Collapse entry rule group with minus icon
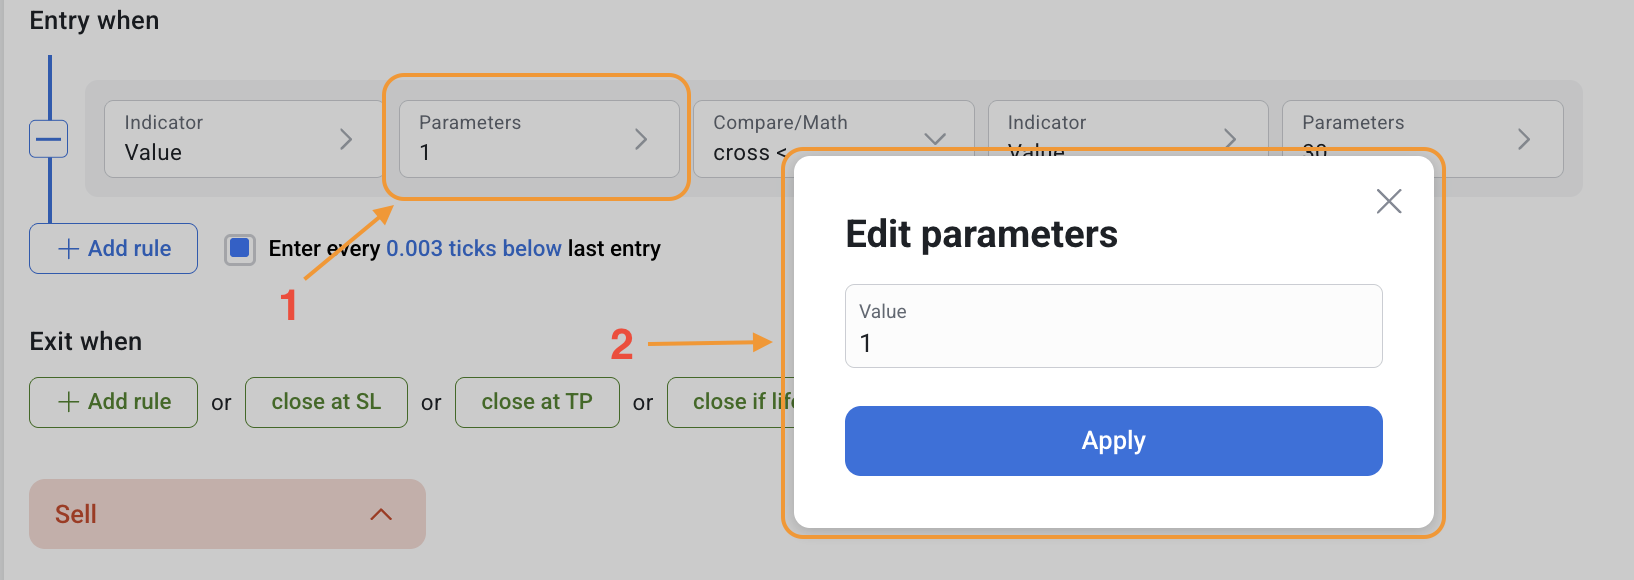Image resolution: width=1634 pixels, height=580 pixels. coord(48,139)
